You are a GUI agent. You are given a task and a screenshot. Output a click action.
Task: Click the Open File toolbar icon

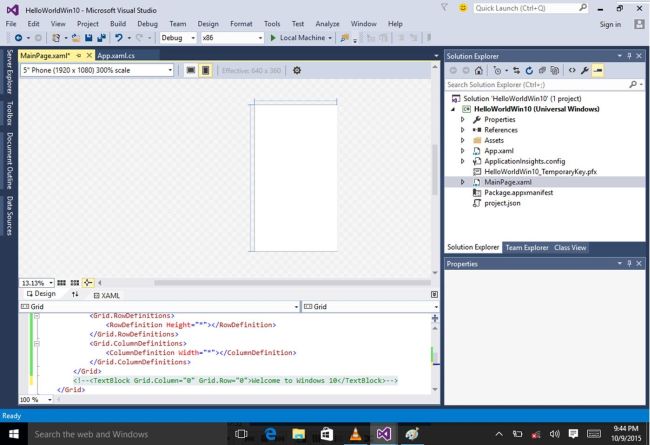click(x=76, y=38)
